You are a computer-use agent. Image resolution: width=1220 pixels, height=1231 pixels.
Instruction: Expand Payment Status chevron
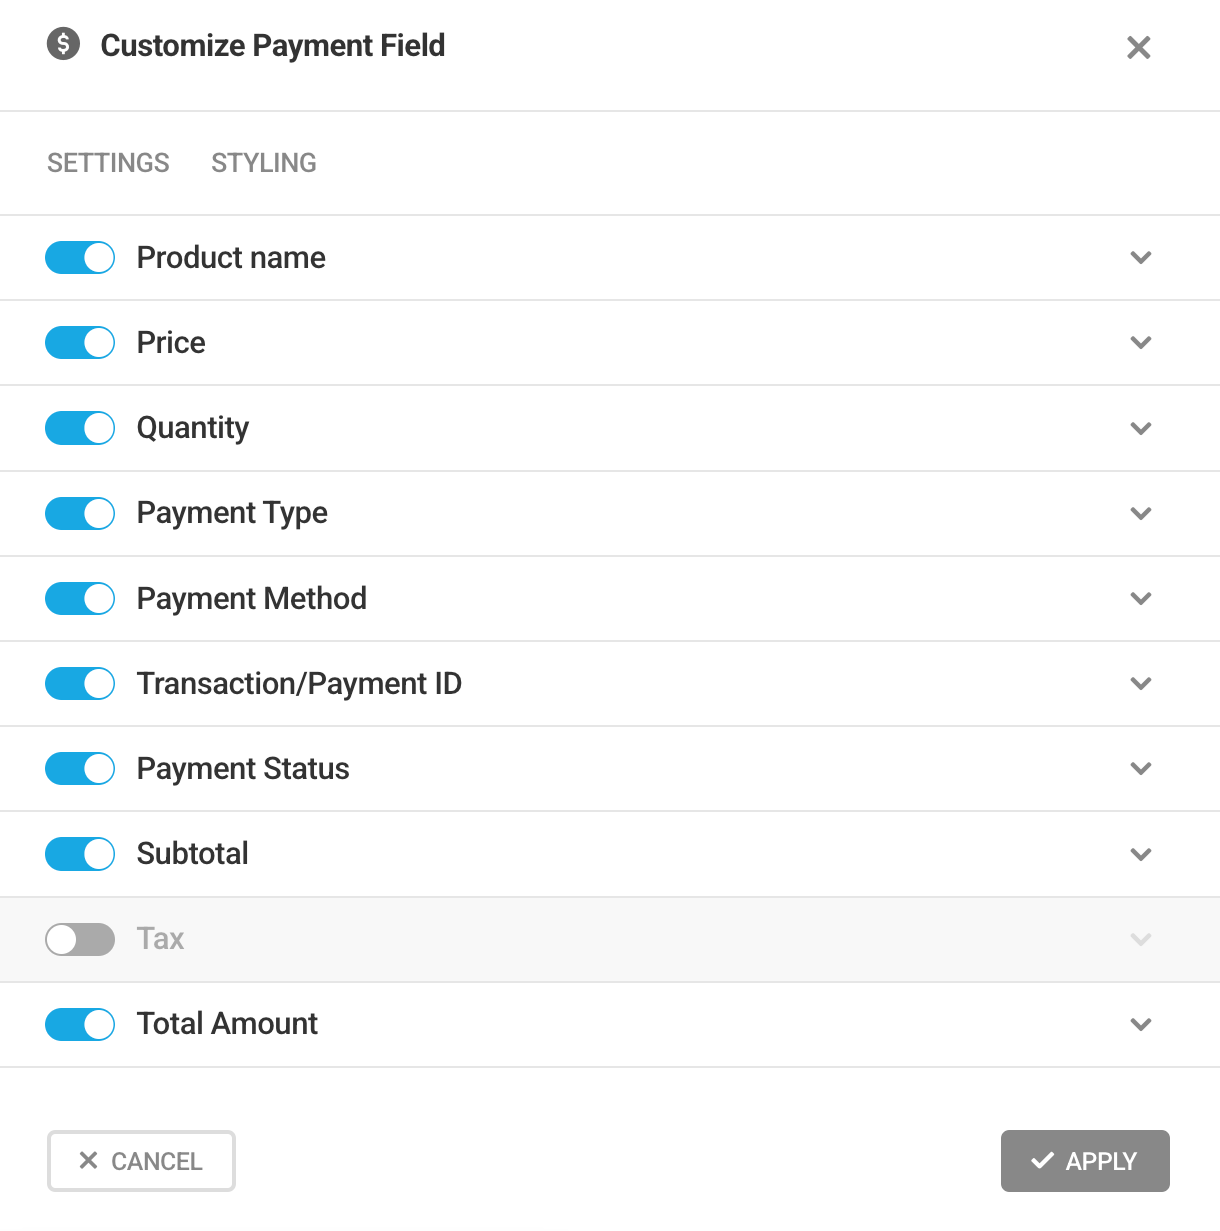(x=1141, y=768)
